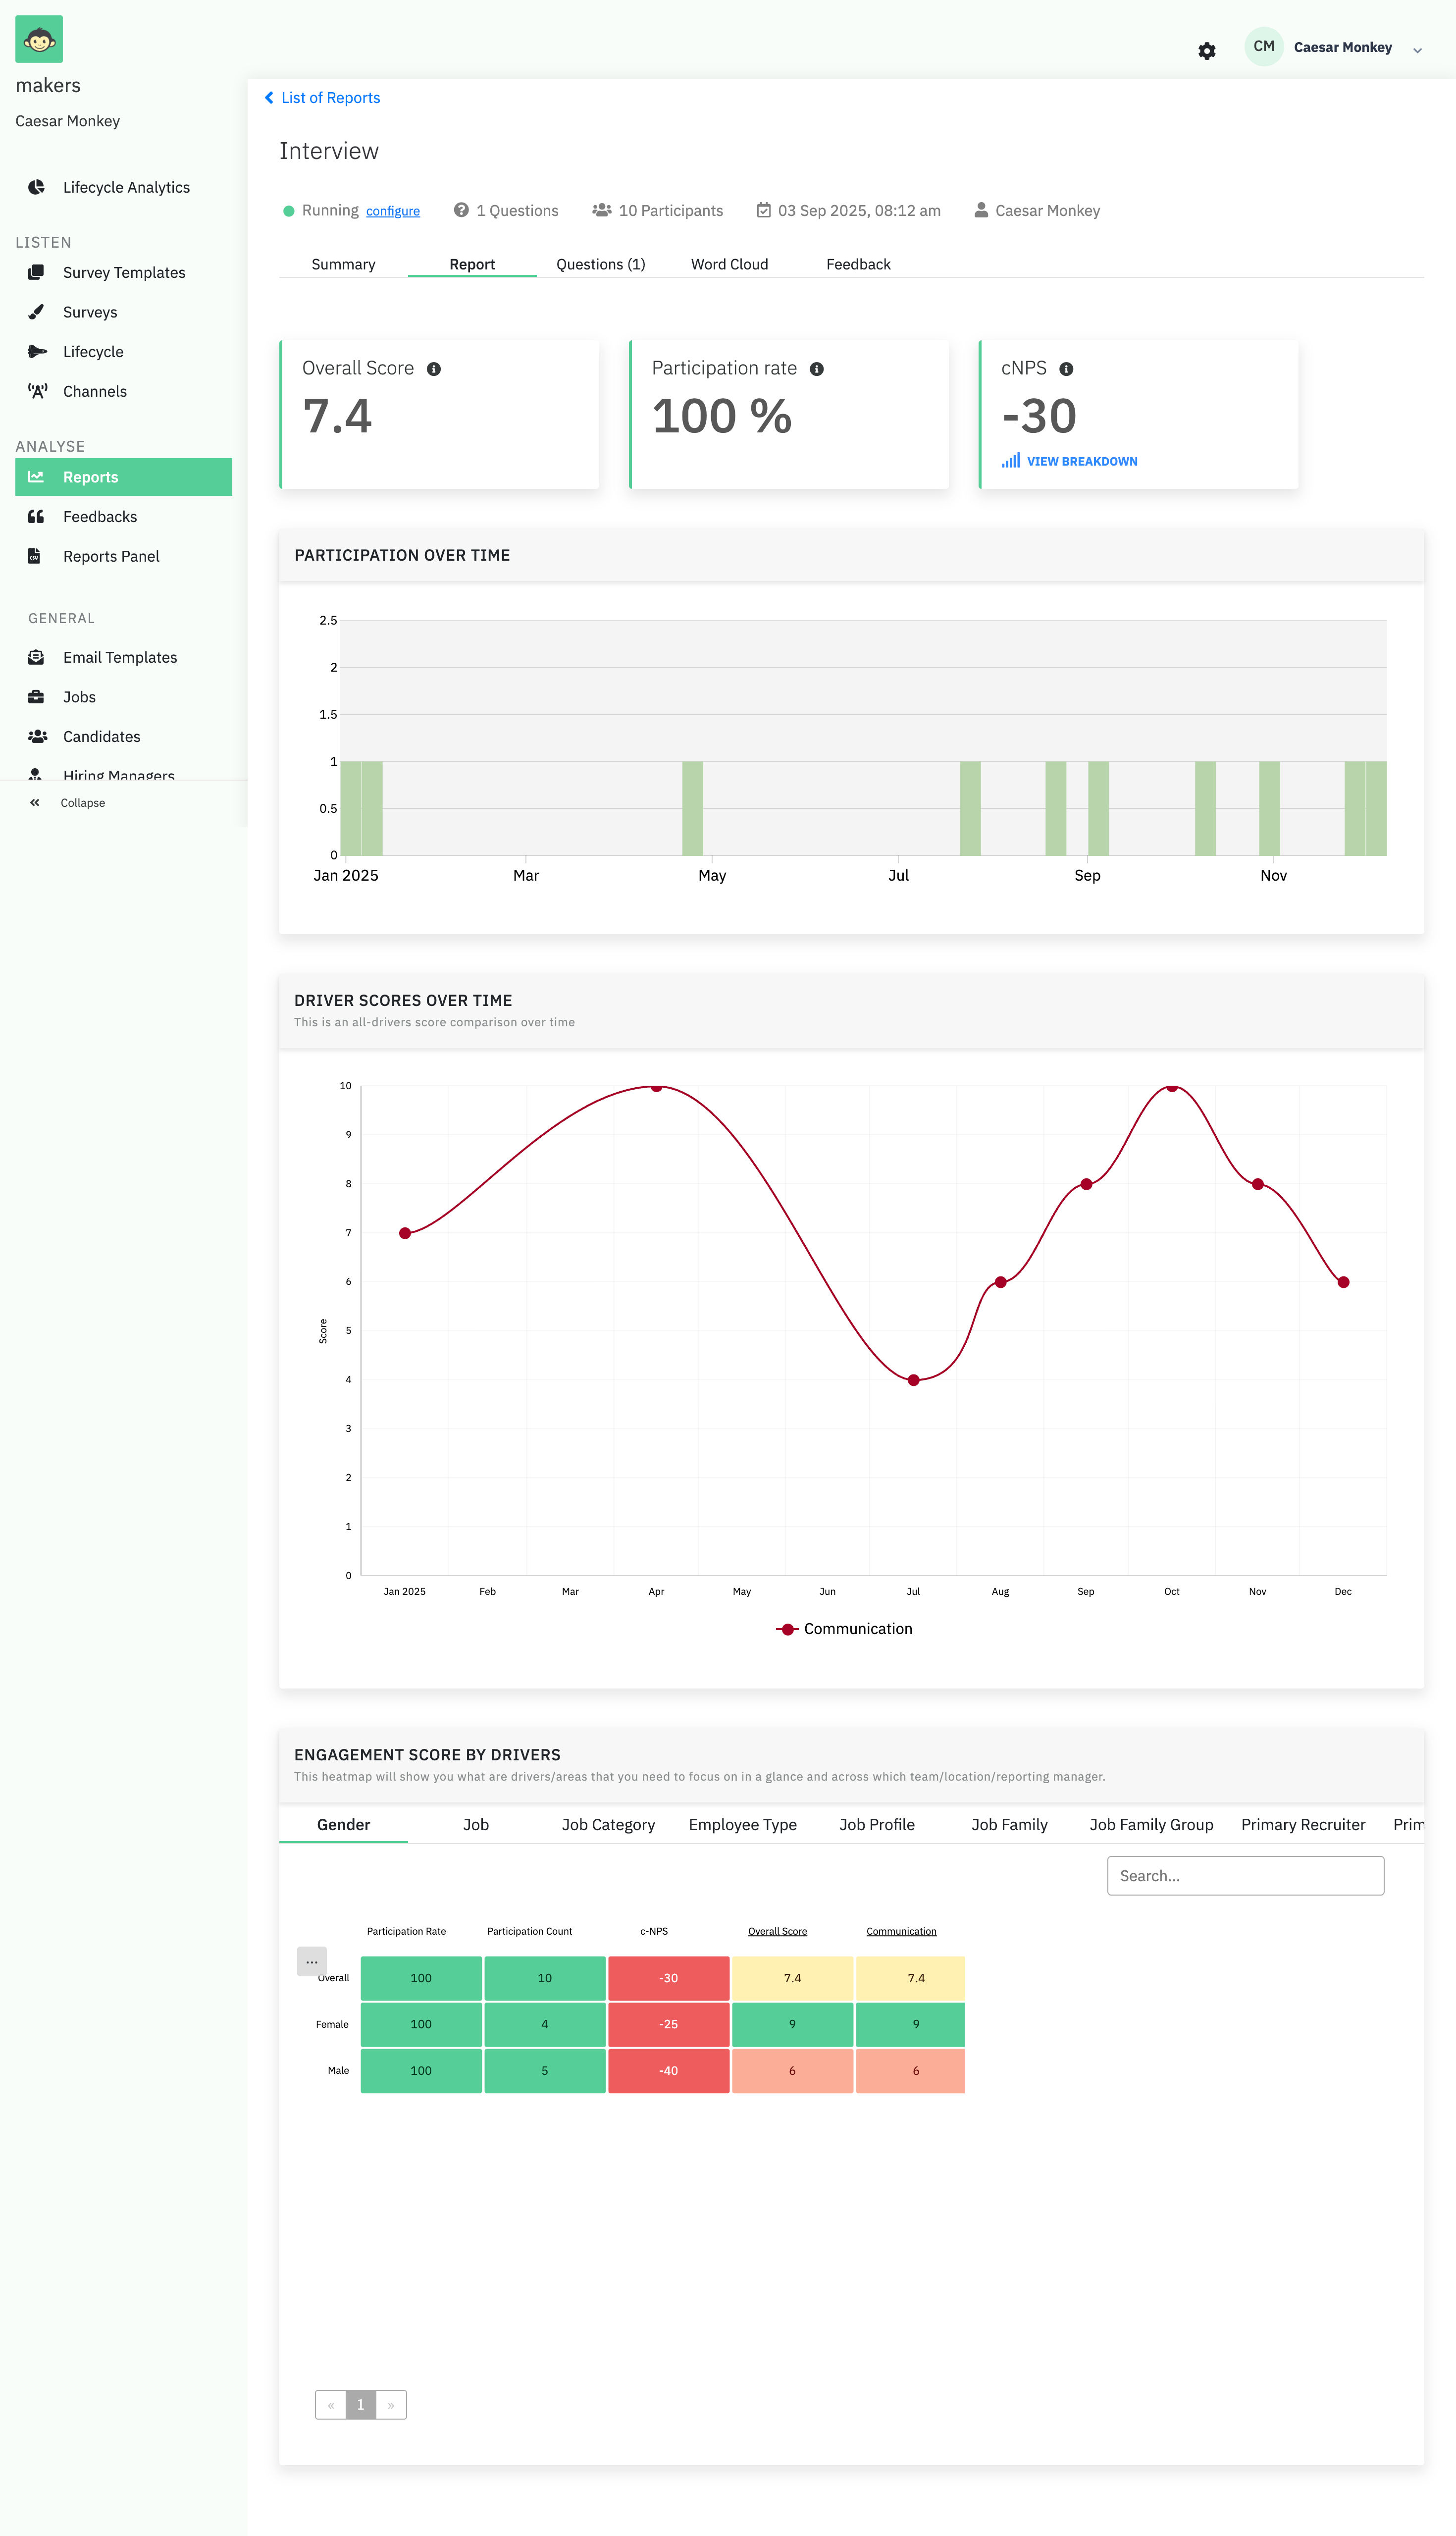
Task: Click the participants group icon
Action: pos(601,210)
